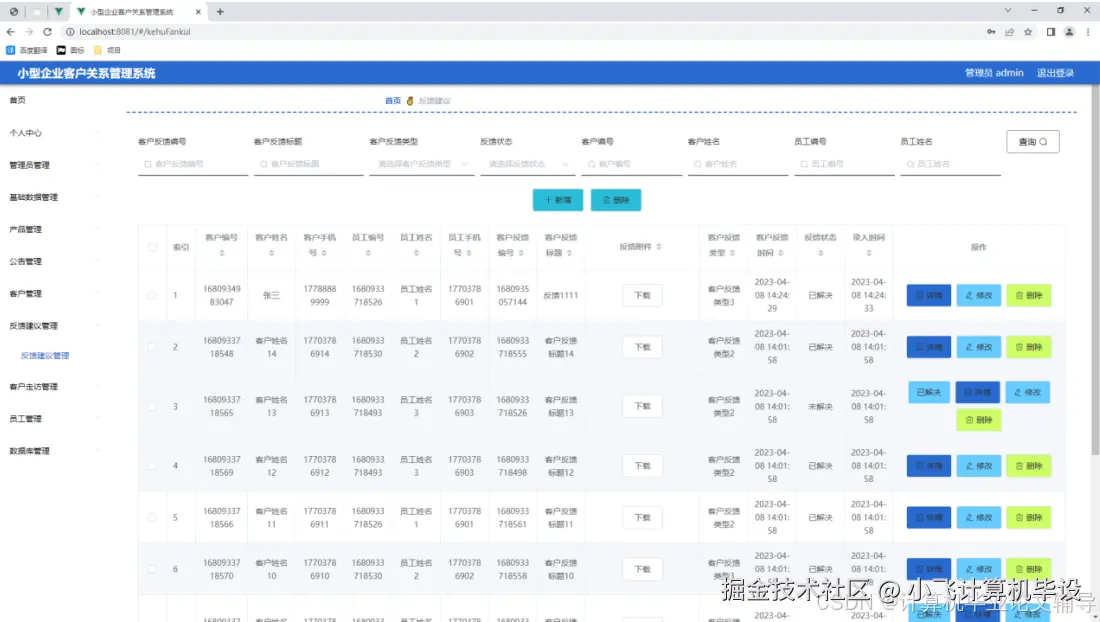Mark row 3 feedback as 已解决
The height and width of the screenshot is (622, 1100).
tap(929, 392)
